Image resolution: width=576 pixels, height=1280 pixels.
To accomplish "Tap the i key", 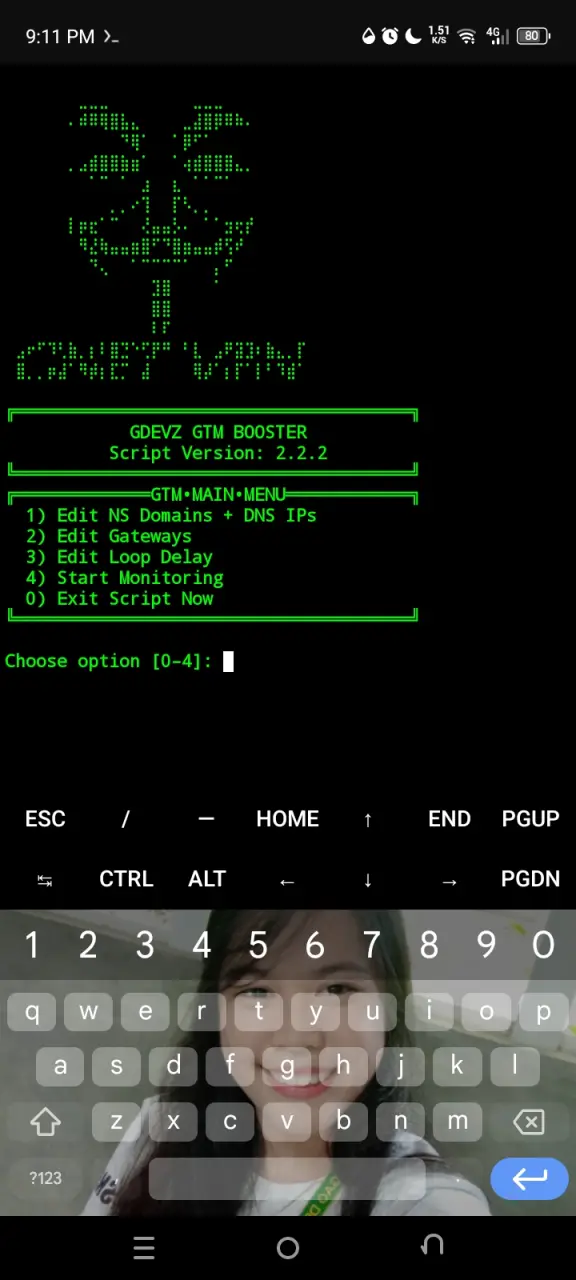I will 430,1012.
